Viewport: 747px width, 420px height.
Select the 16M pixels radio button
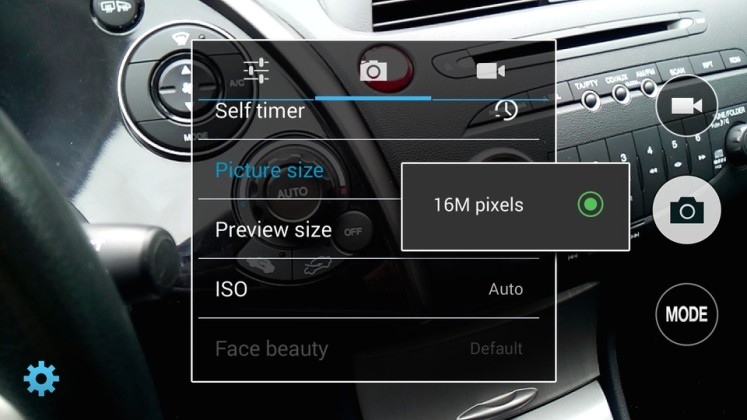coord(591,205)
